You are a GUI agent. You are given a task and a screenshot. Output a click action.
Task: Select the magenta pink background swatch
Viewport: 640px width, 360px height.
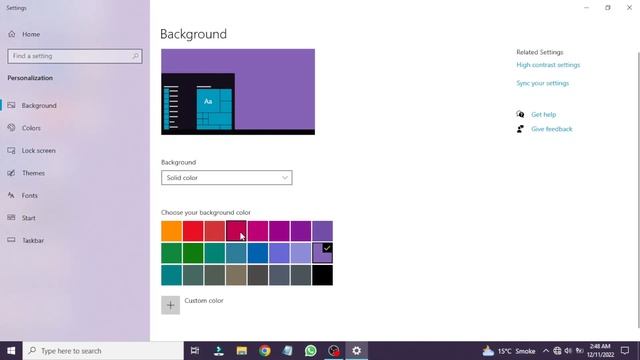tap(258, 231)
